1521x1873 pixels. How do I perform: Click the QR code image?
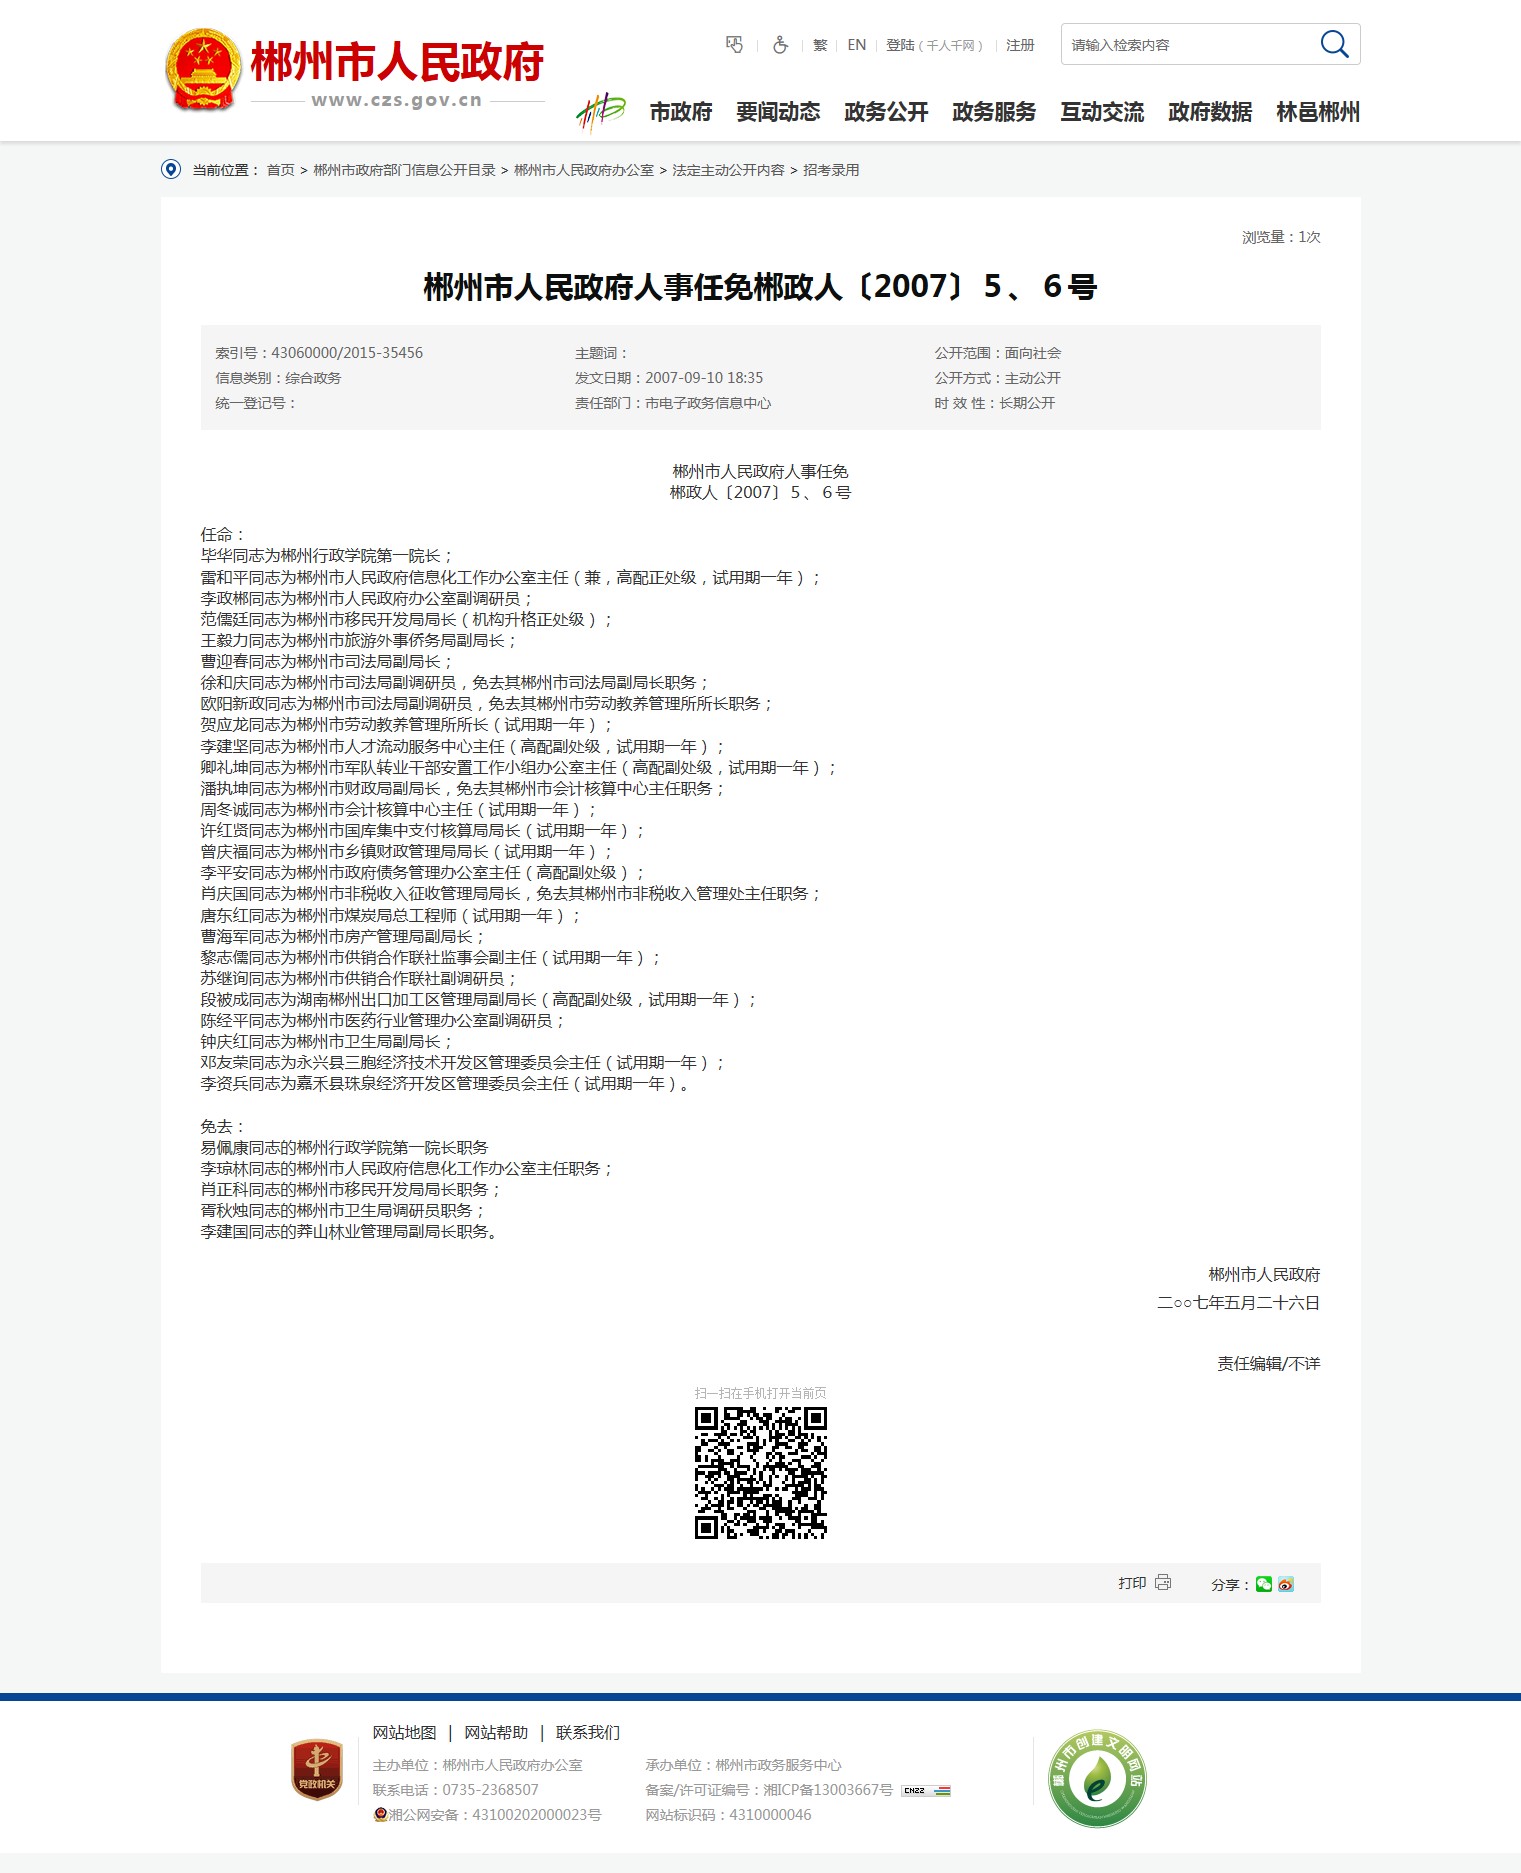point(760,1472)
